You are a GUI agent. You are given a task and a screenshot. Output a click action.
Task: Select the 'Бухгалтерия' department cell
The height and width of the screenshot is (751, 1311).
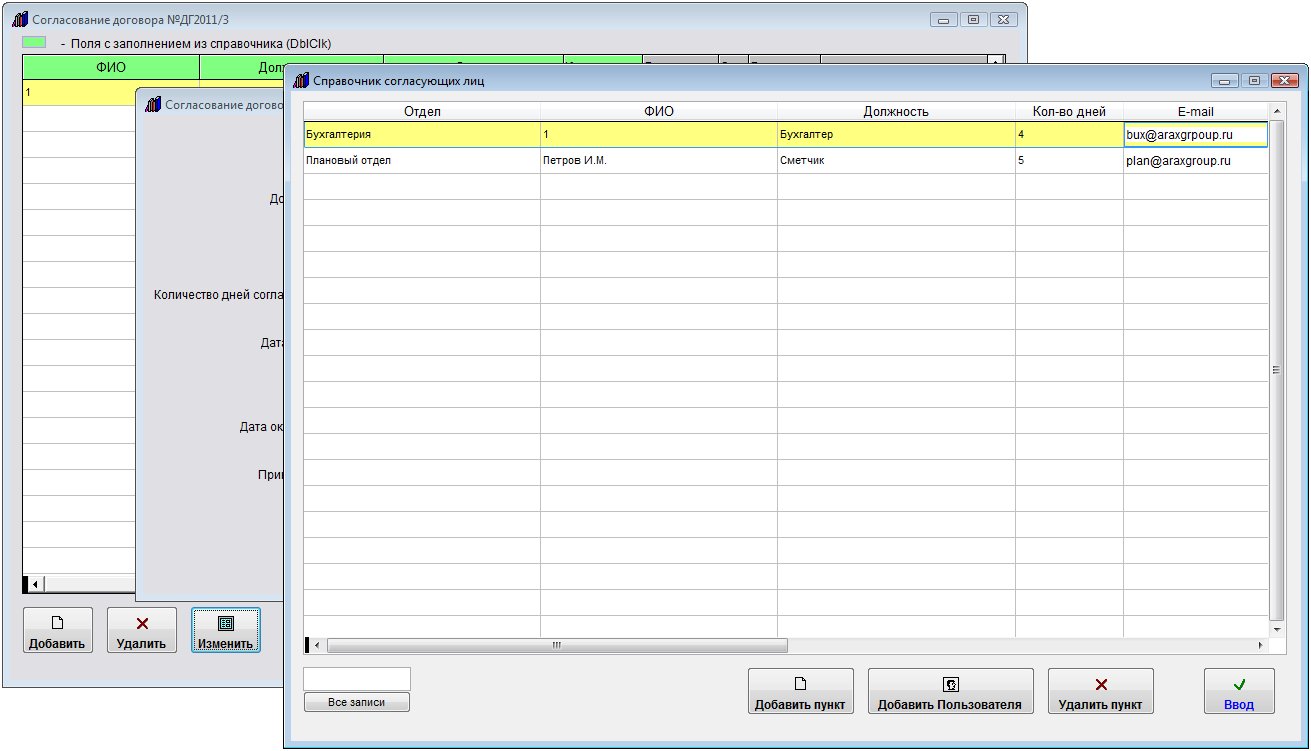click(x=422, y=135)
